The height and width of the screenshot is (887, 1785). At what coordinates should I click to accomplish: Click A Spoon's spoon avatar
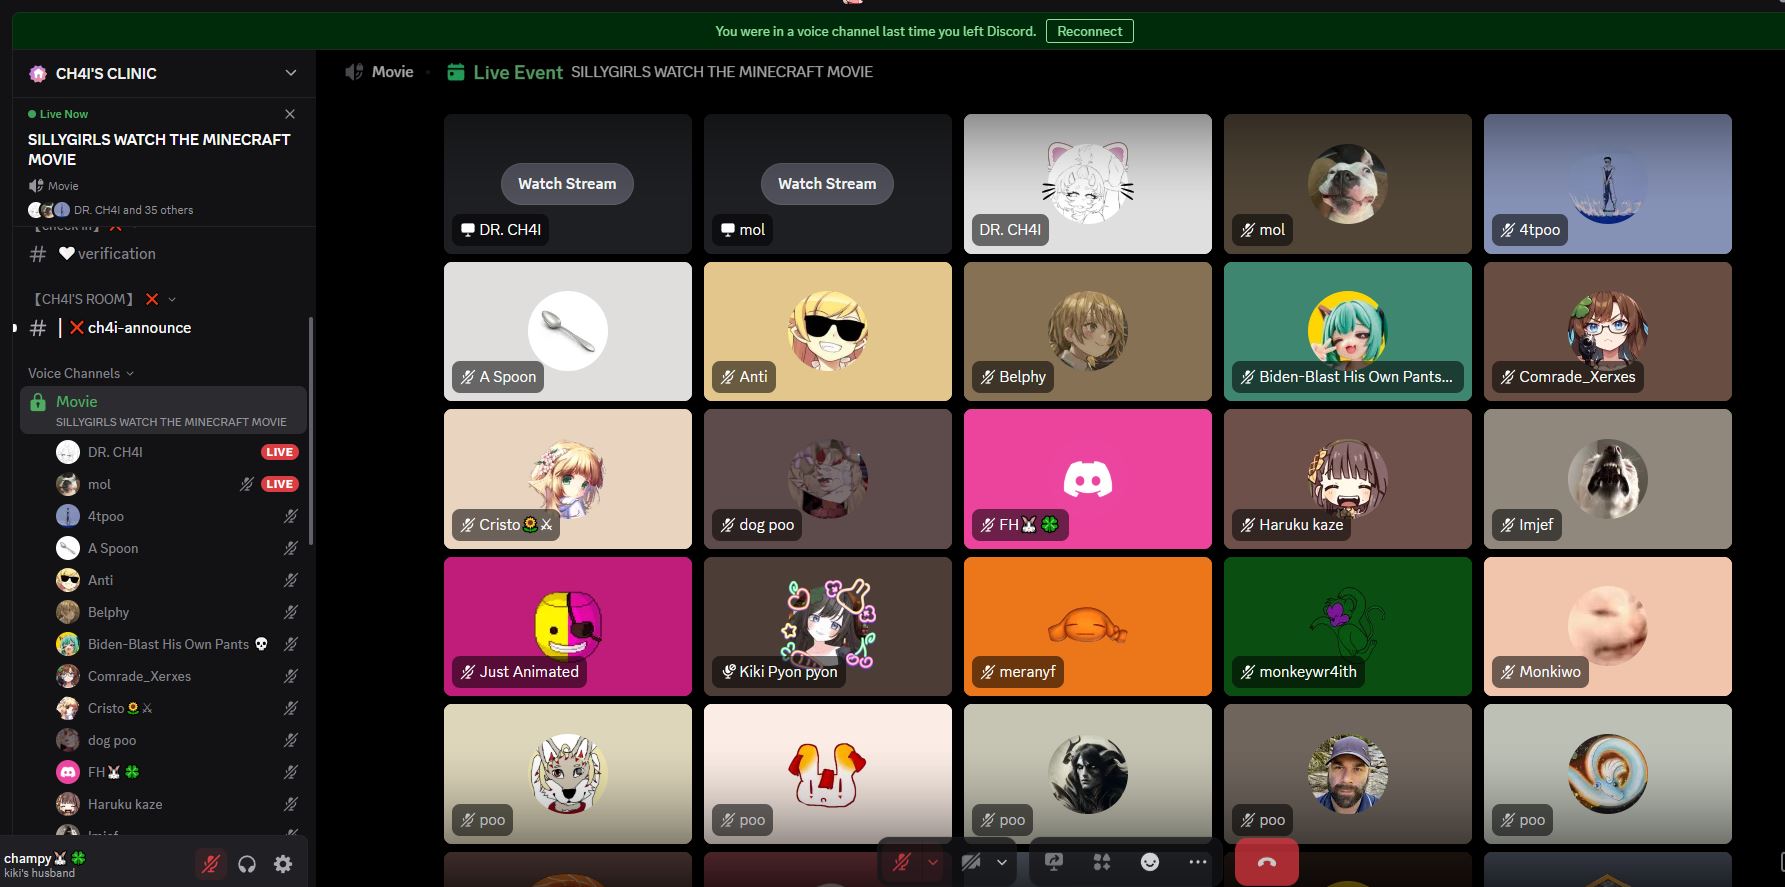[568, 331]
